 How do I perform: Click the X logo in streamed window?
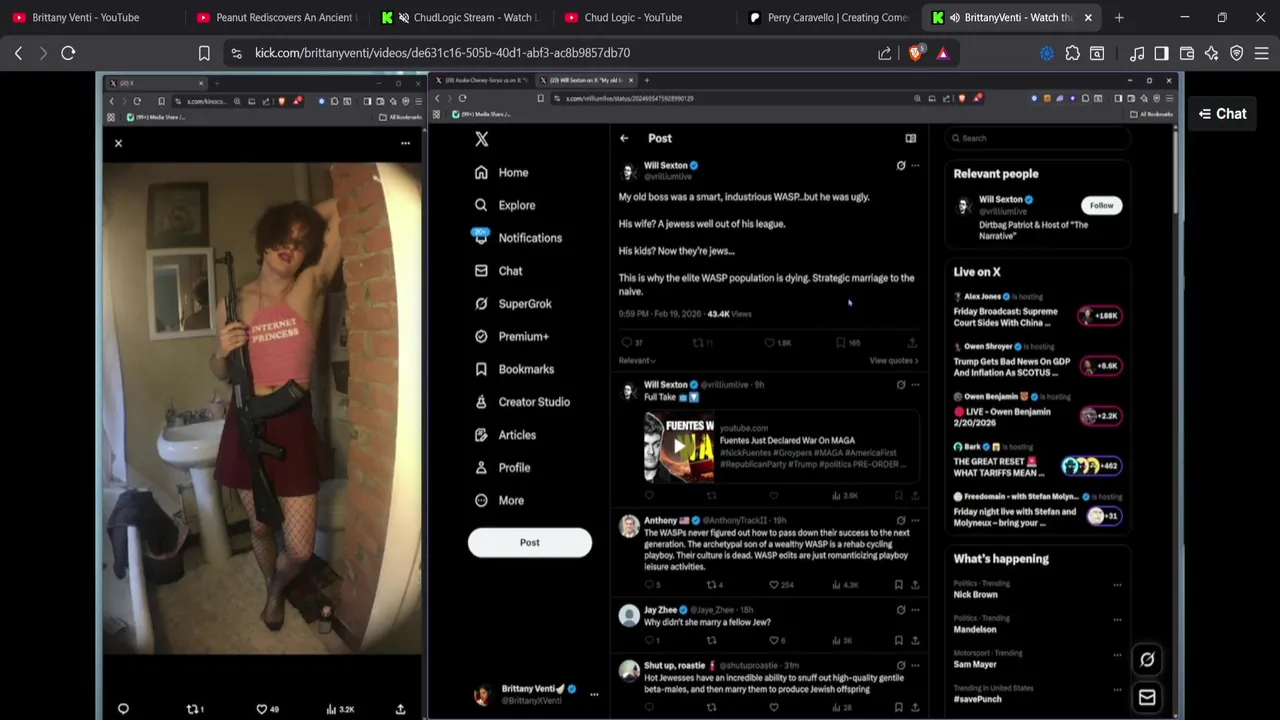[x=482, y=139]
